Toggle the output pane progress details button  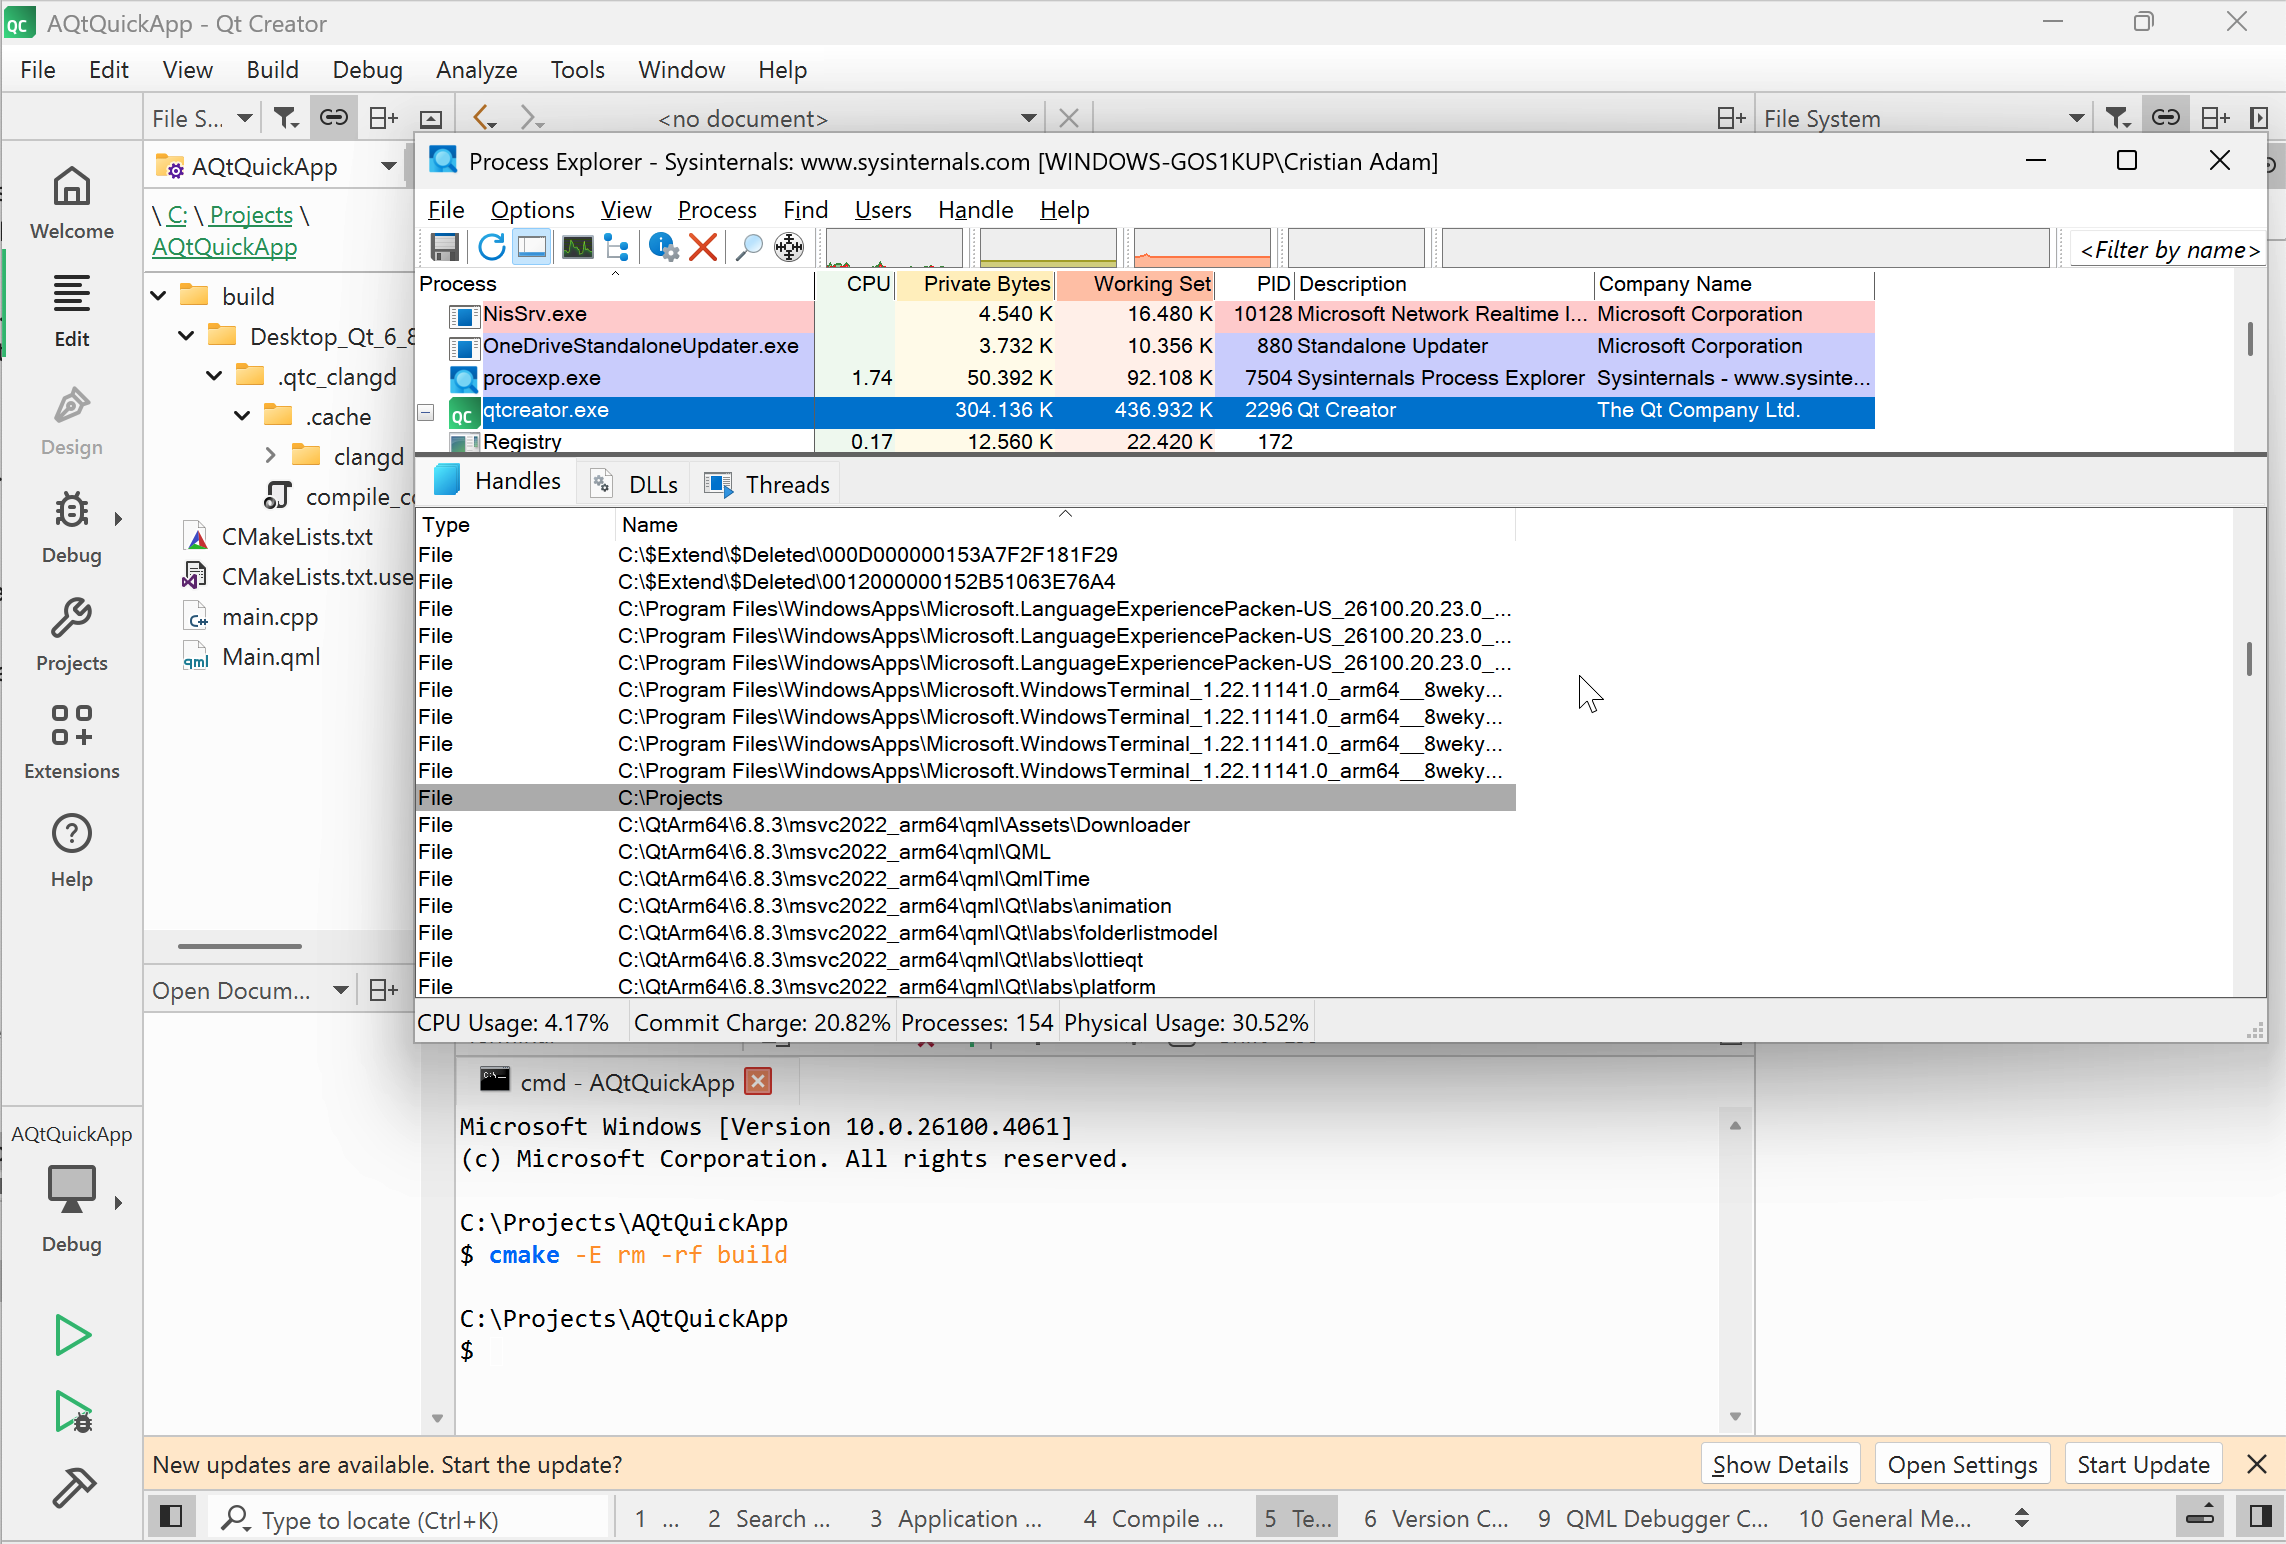click(x=2201, y=1517)
